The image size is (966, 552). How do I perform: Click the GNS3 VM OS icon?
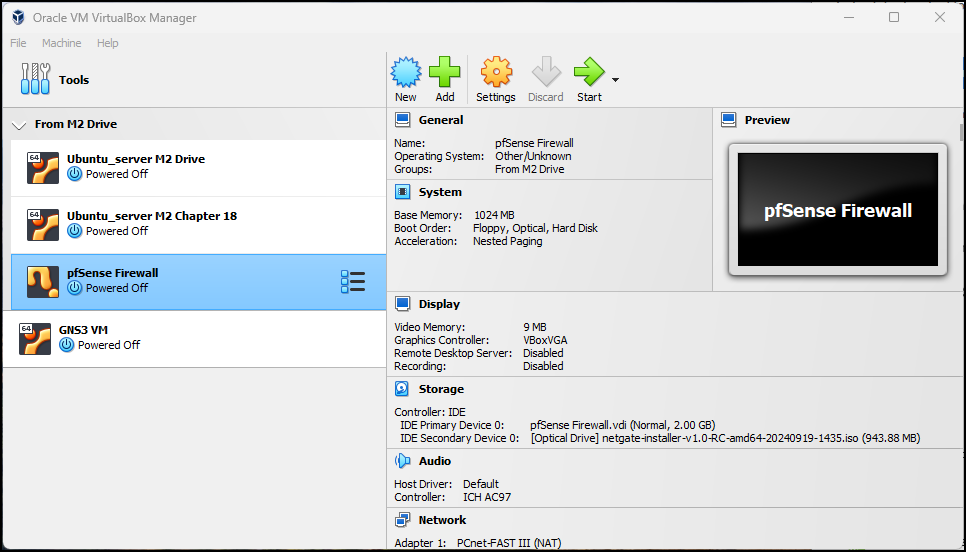[34, 339]
